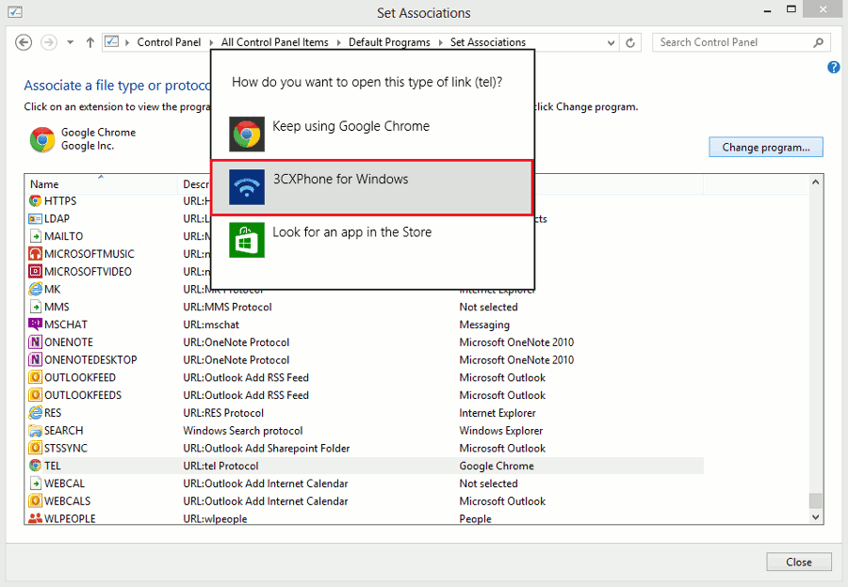Expand the chevron before Control Panel breadcrumb

[127, 43]
